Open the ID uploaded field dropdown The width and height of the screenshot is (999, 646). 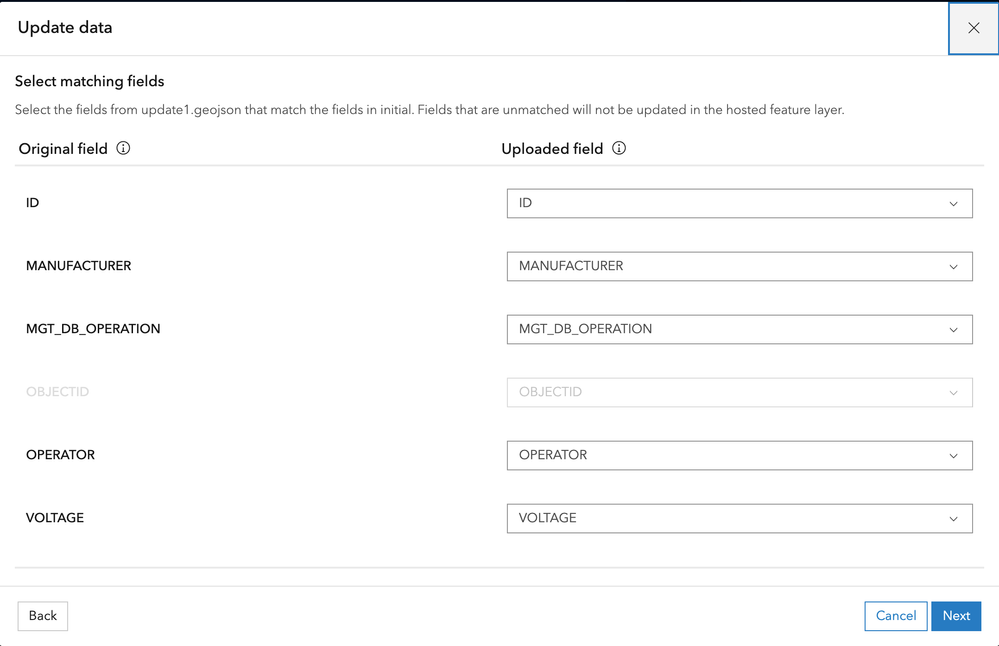point(739,204)
